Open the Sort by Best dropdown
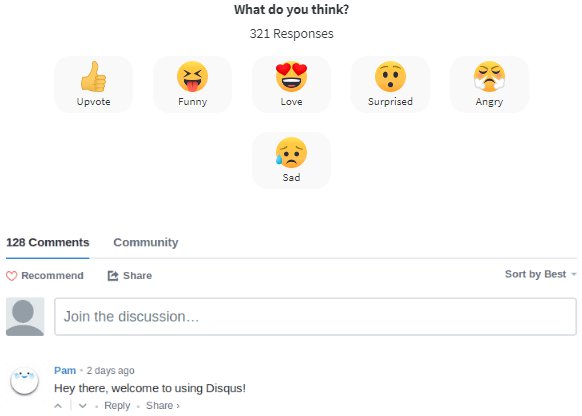Image resolution: width=582 pixels, height=416 pixels. click(x=540, y=274)
